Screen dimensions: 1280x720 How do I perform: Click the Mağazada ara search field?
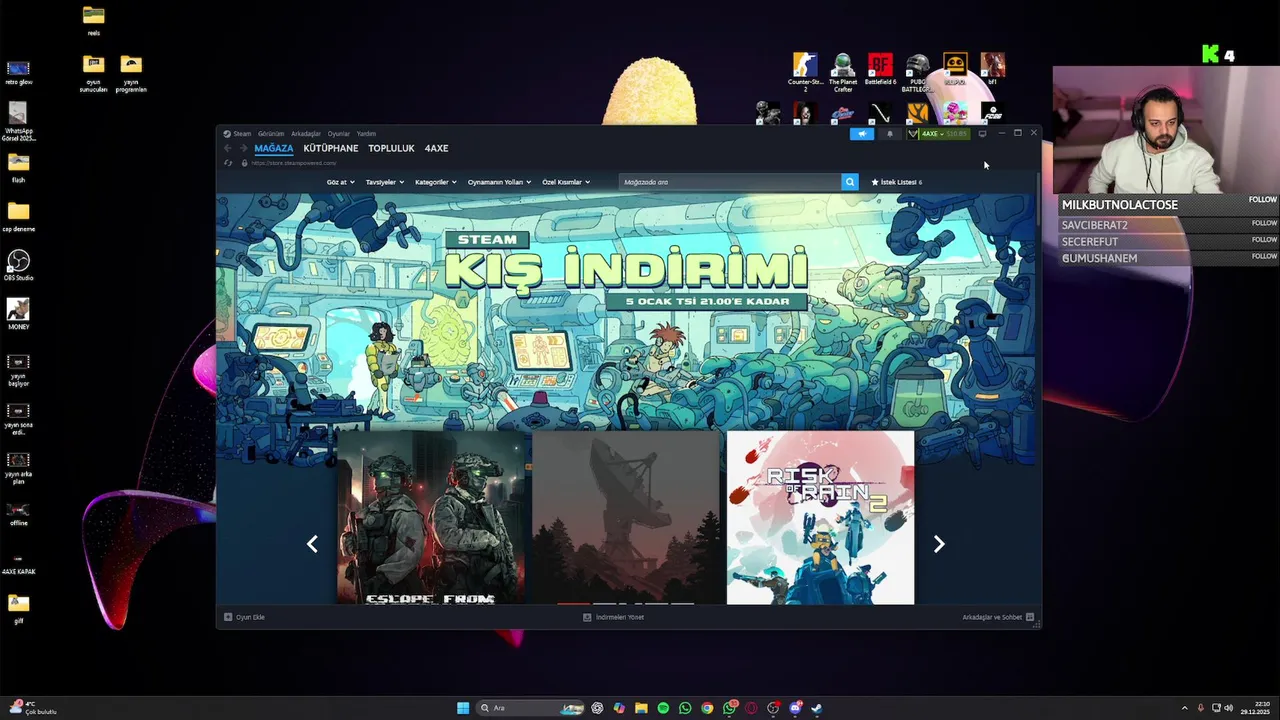[730, 182]
